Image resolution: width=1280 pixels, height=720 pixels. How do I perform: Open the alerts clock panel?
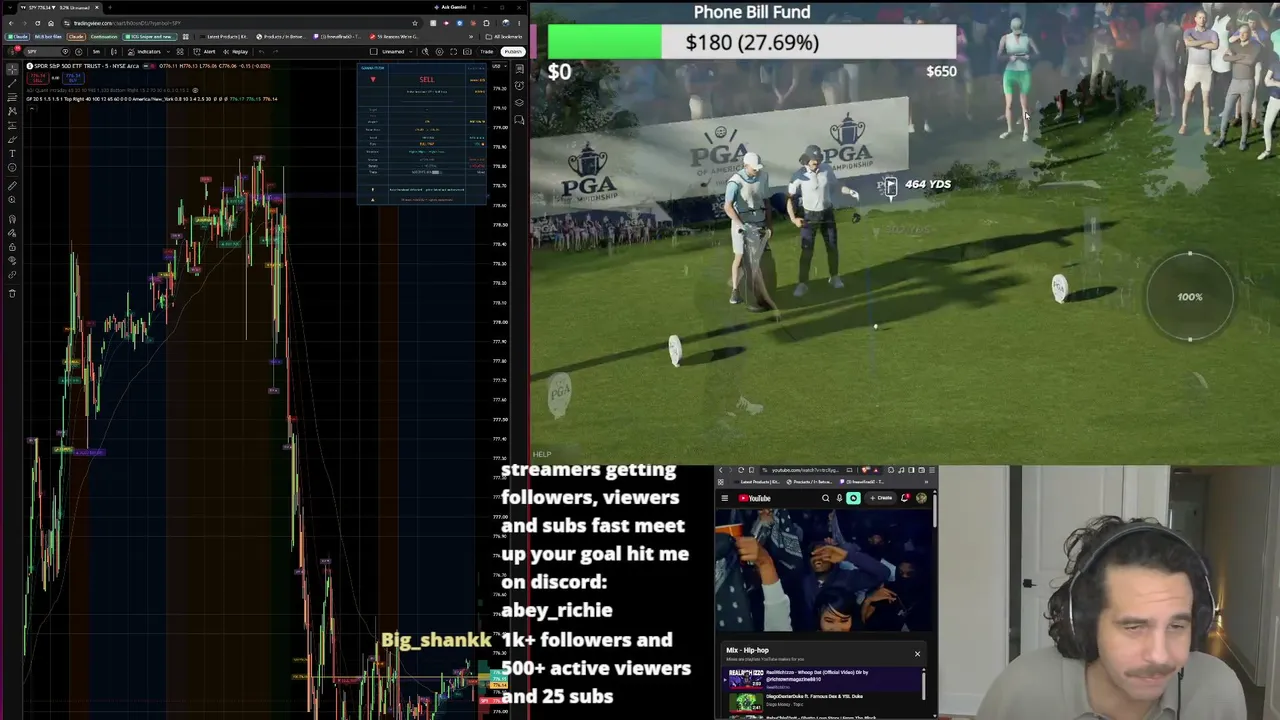pyautogui.click(x=519, y=86)
